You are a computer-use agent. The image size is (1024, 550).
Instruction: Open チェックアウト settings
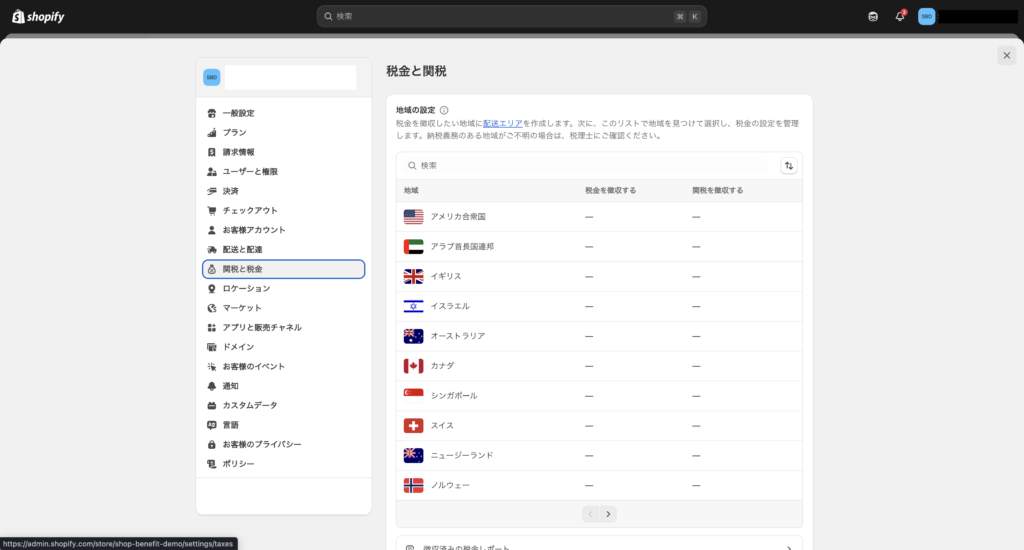[283, 210]
